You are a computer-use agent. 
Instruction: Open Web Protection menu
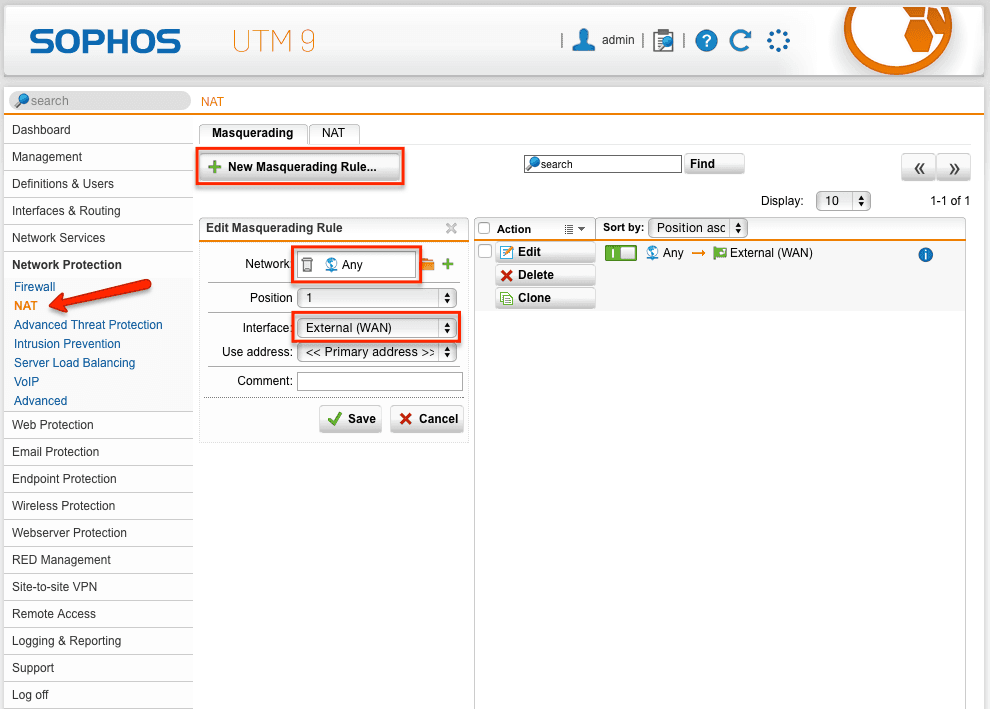(x=98, y=425)
